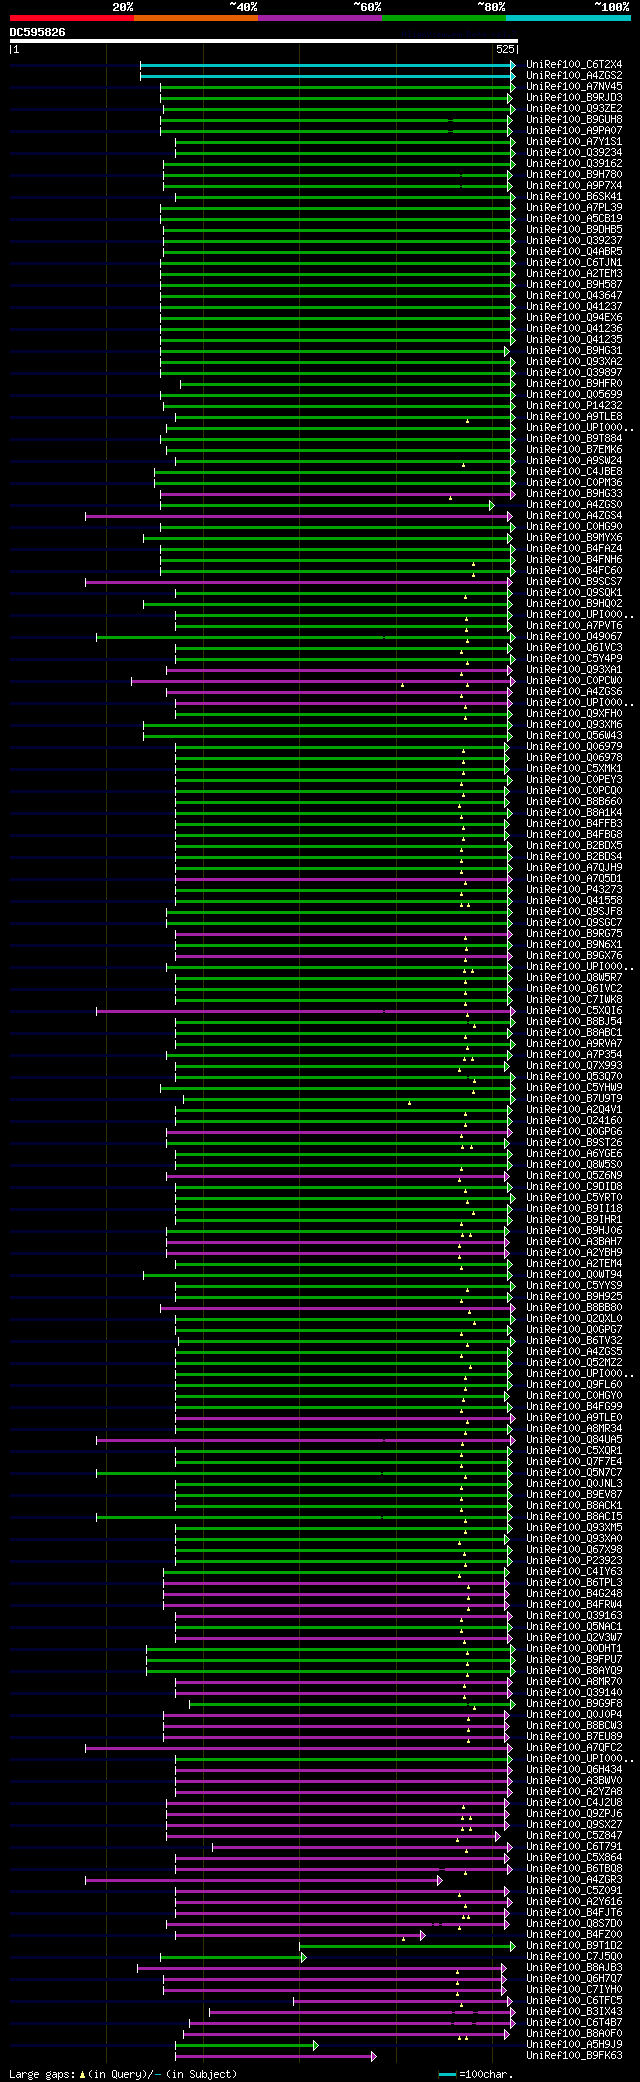Click the UniRef100_A2TEM3 label
Image resolution: width=640 pixels, height=2082 pixels.
point(574,274)
